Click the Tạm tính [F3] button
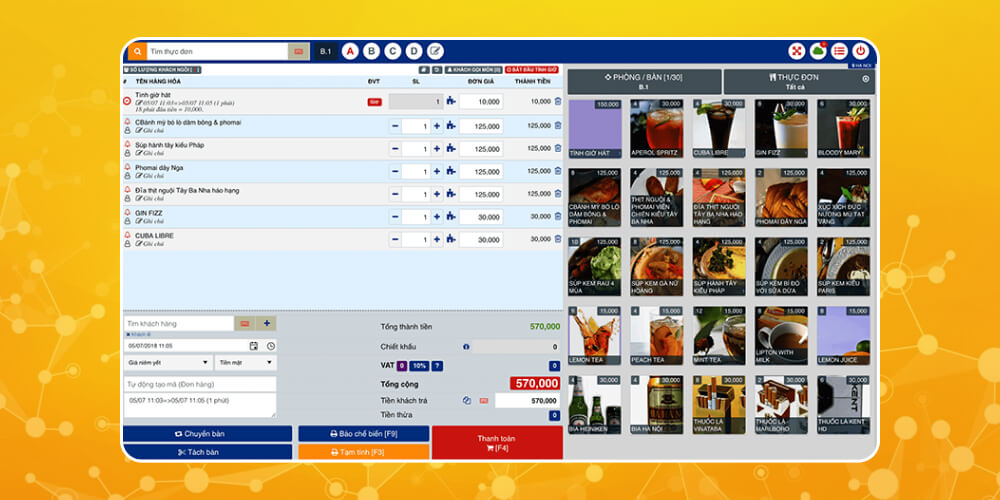The image size is (1000, 500). click(x=364, y=452)
